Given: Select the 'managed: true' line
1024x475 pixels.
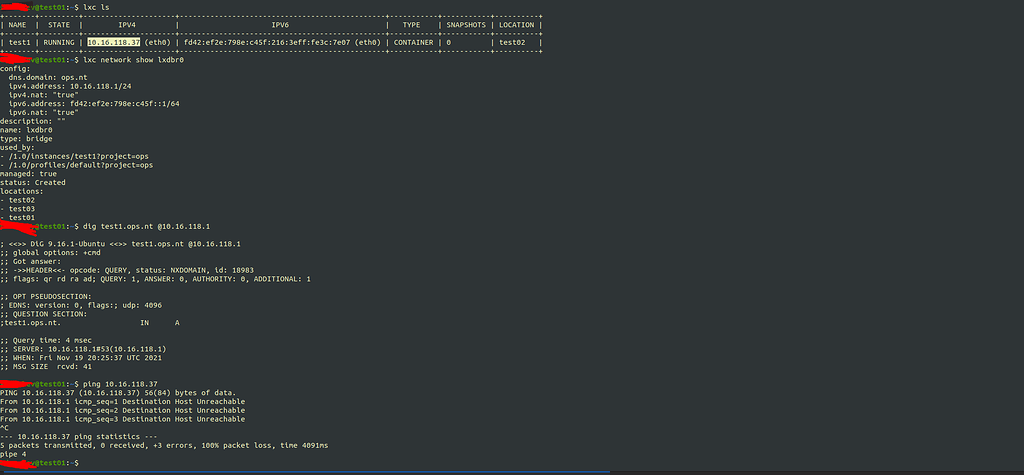Looking at the screenshot, I should pos(28,174).
